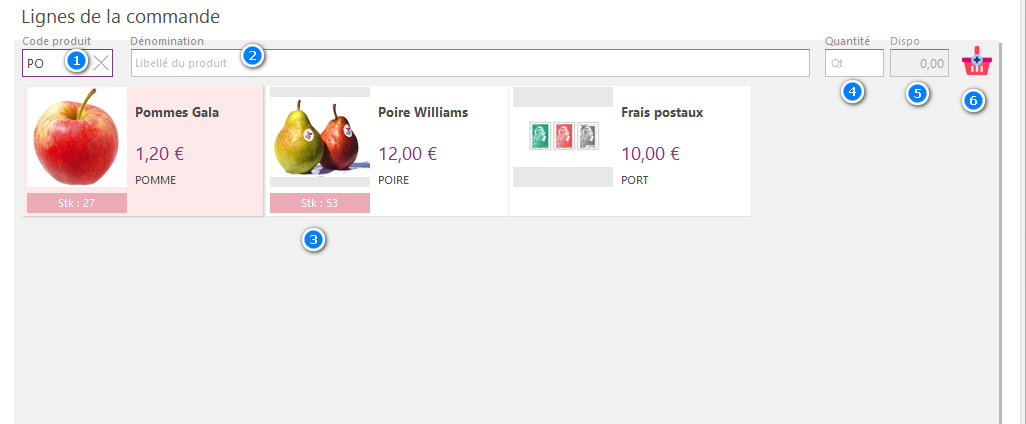
Task: Focus the Code produit field containing PO
Action: 45,63
